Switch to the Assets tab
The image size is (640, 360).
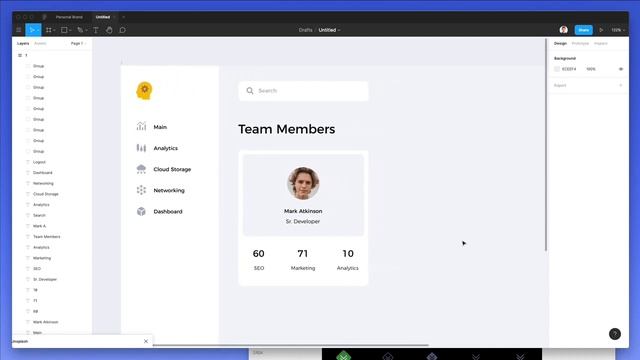(40, 43)
